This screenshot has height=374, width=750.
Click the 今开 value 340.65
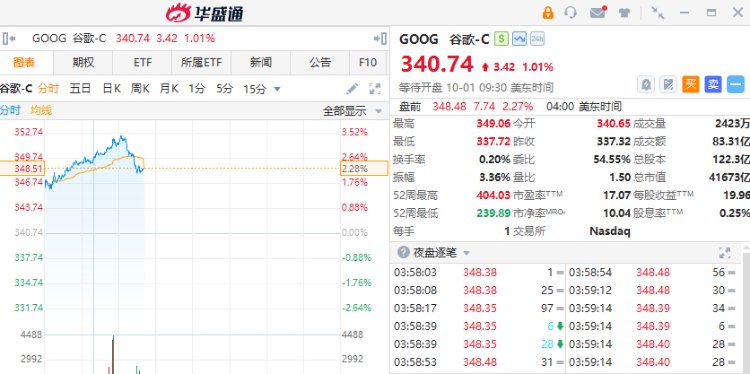point(613,124)
